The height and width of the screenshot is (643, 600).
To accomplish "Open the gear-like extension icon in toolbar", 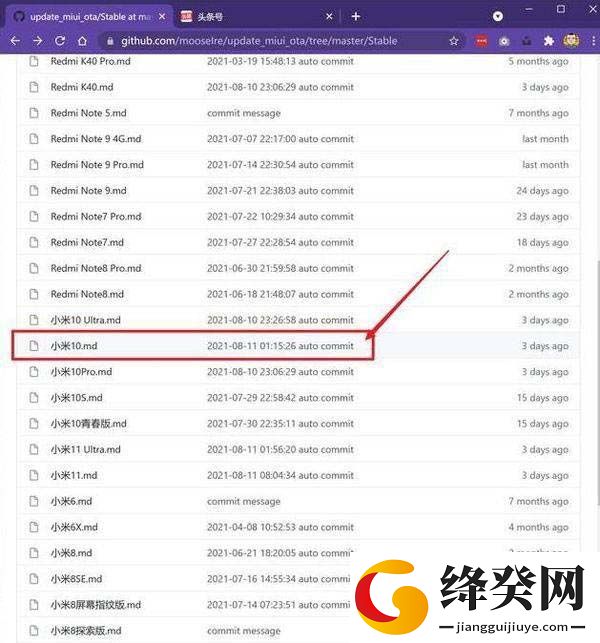I will pyautogui.click(x=504, y=41).
